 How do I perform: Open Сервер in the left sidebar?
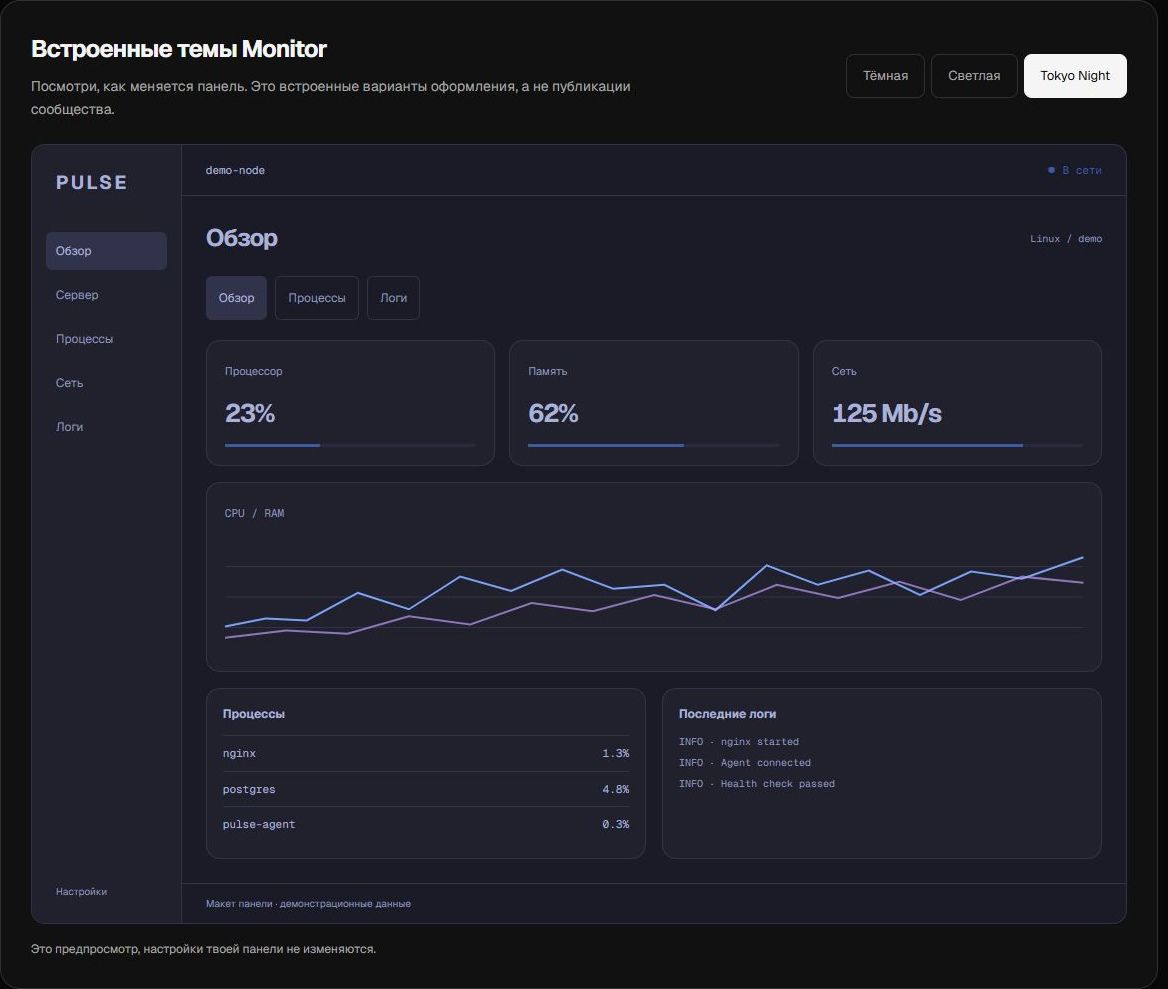(x=107, y=295)
